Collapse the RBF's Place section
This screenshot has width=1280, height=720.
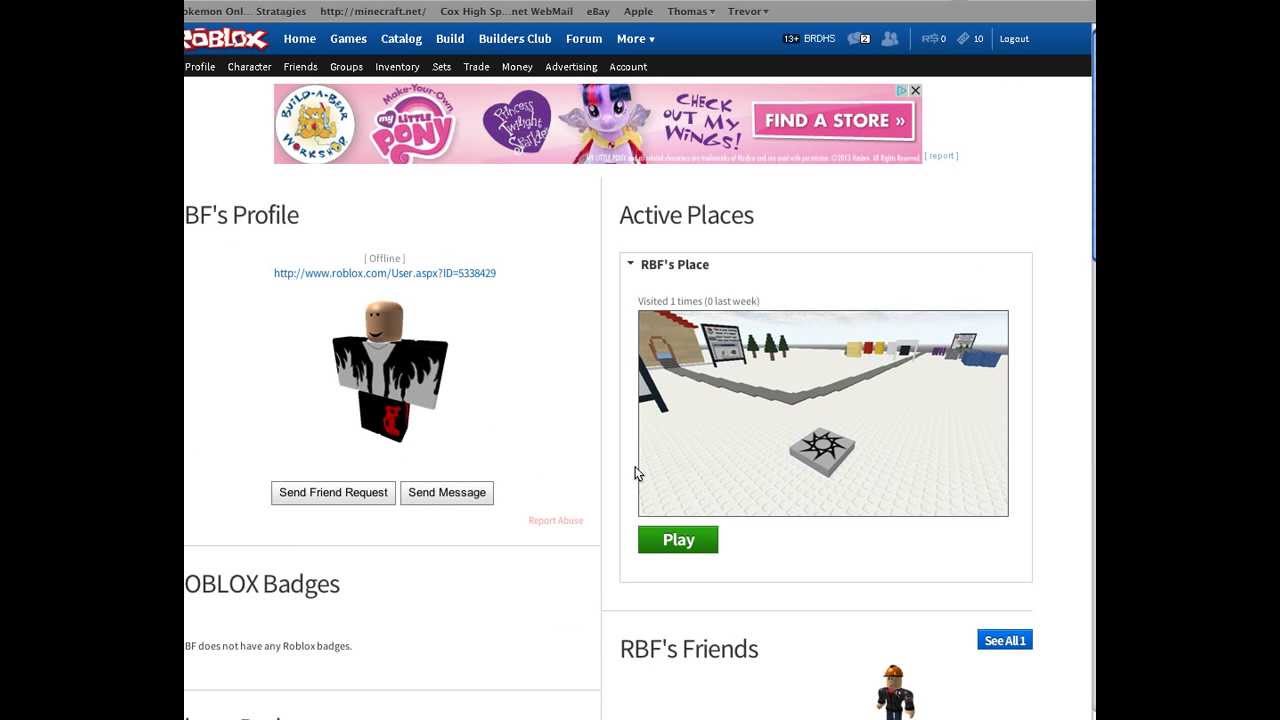coord(630,264)
